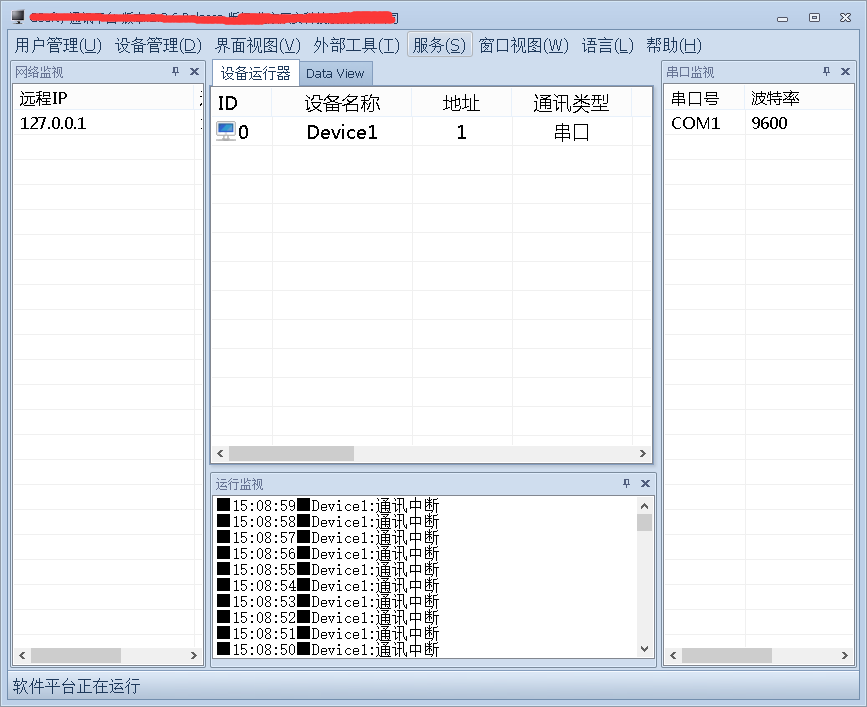Close the application window
This screenshot has height=707, width=867.
coord(845,18)
